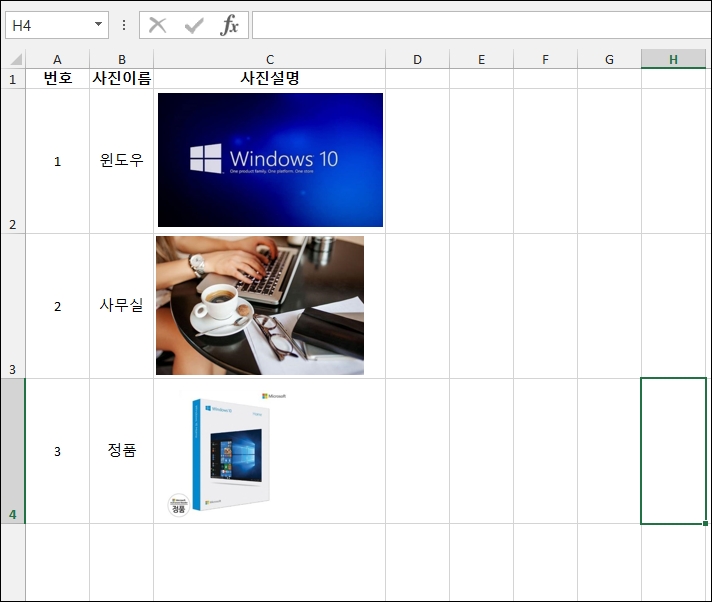The width and height of the screenshot is (712, 602).
Task: Select row 4 header
Action: 13,451
